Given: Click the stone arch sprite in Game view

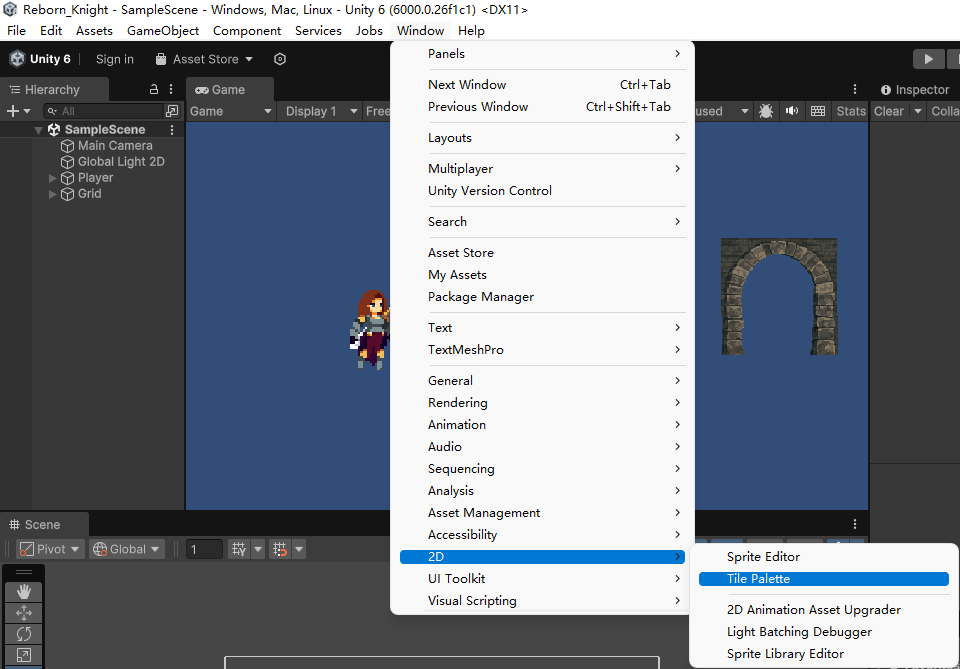Looking at the screenshot, I should [x=779, y=297].
